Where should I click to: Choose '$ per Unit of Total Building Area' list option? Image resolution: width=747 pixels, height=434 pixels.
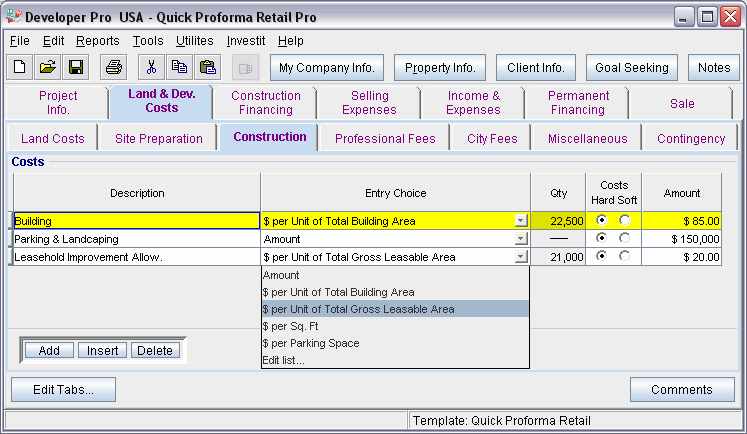(x=395, y=292)
